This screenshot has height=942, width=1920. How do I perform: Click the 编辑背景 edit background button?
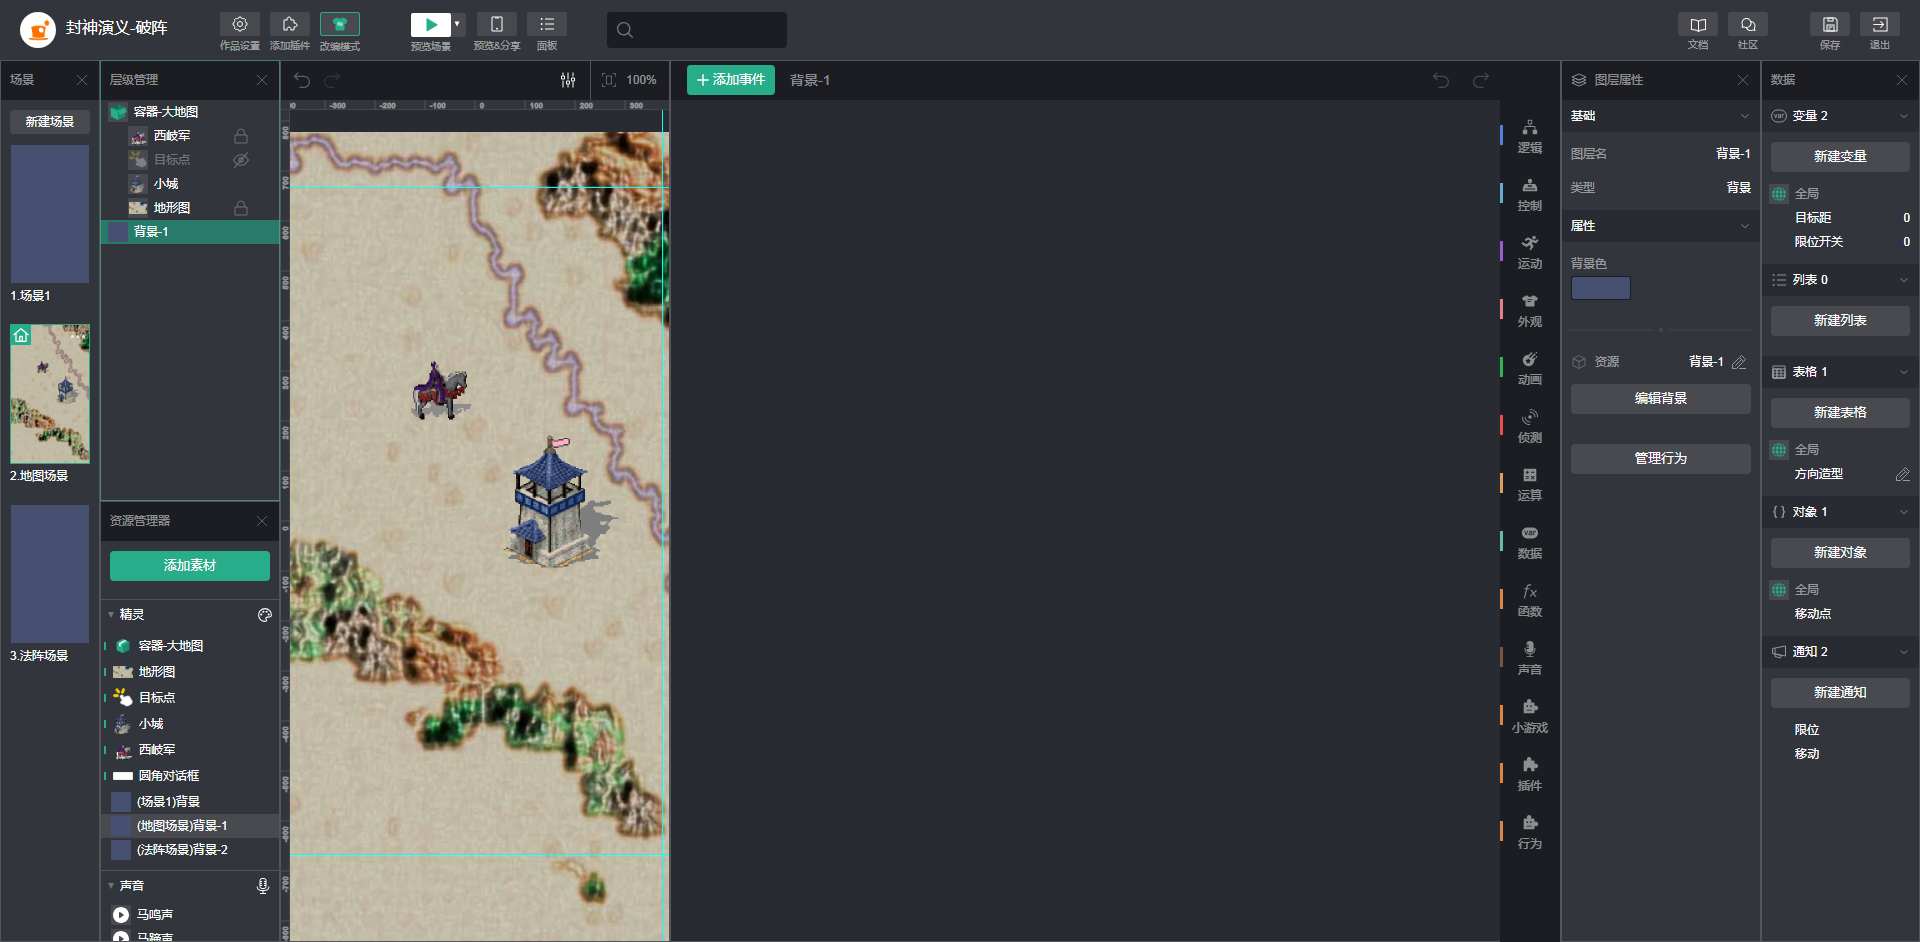tap(1661, 399)
